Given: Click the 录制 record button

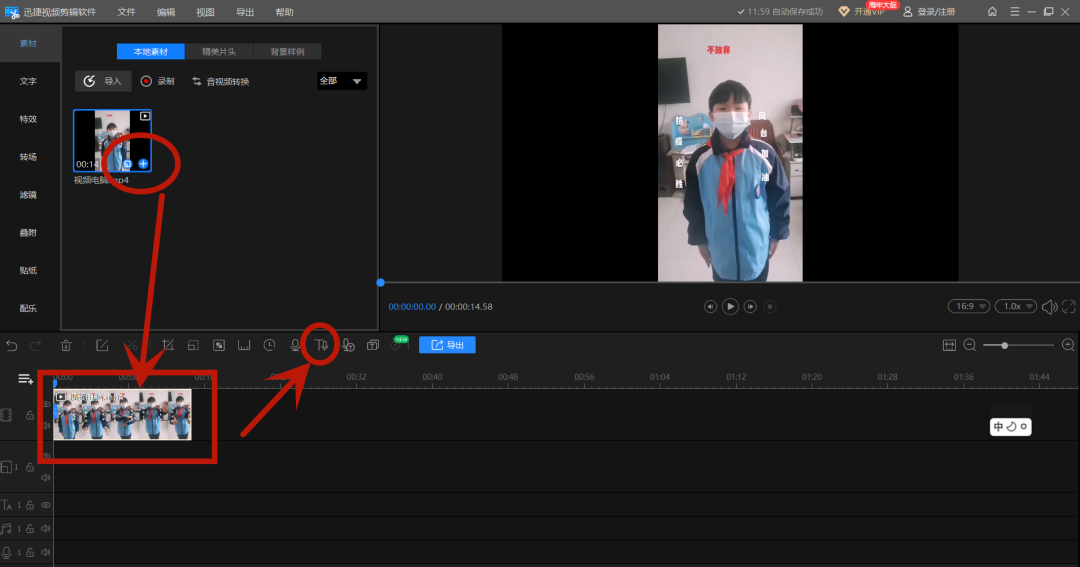Looking at the screenshot, I should click(x=158, y=81).
